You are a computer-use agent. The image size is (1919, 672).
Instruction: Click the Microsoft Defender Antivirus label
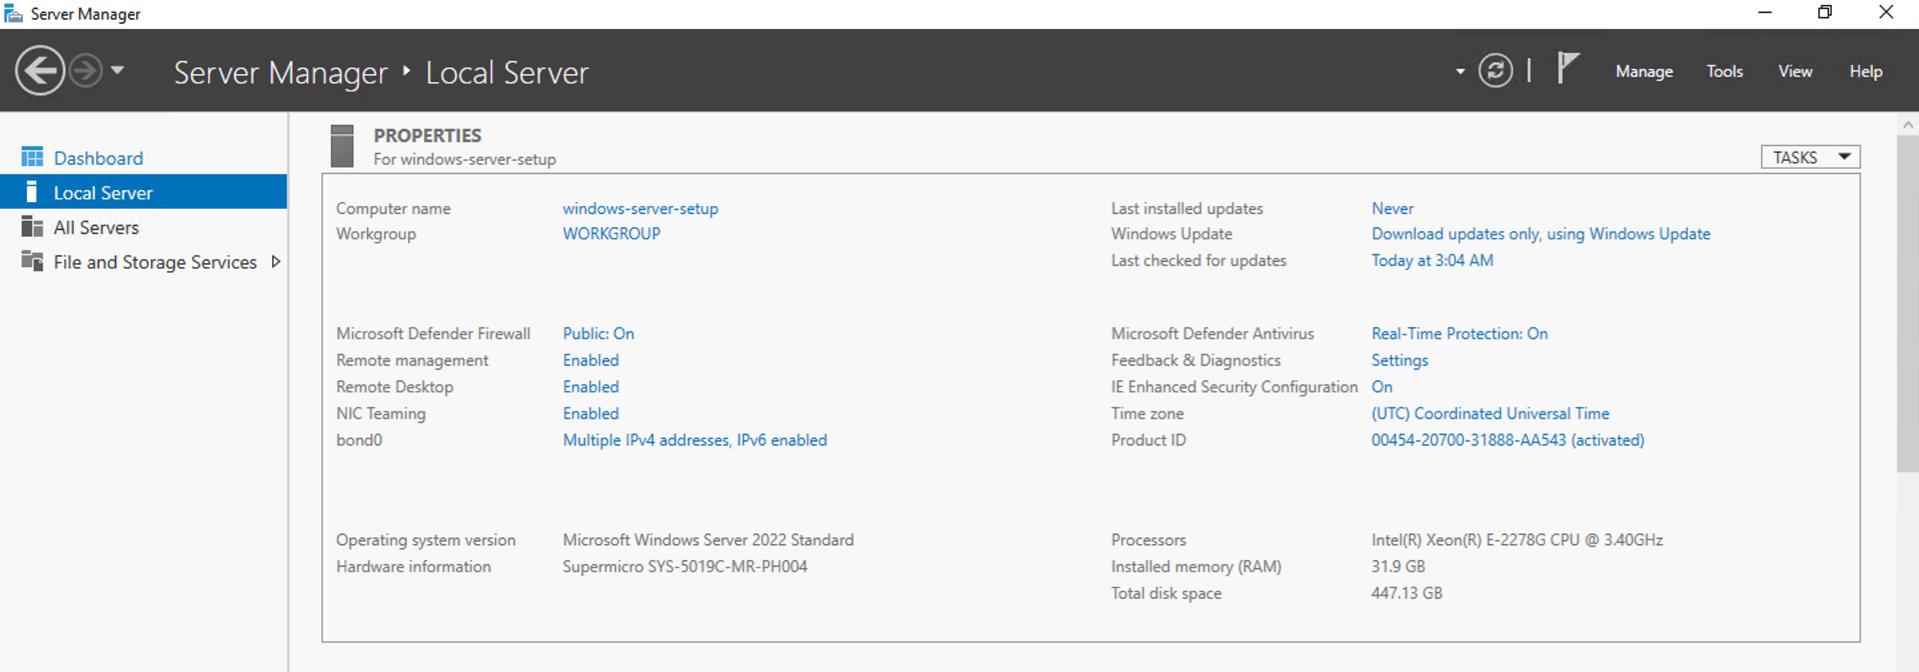click(x=1212, y=334)
